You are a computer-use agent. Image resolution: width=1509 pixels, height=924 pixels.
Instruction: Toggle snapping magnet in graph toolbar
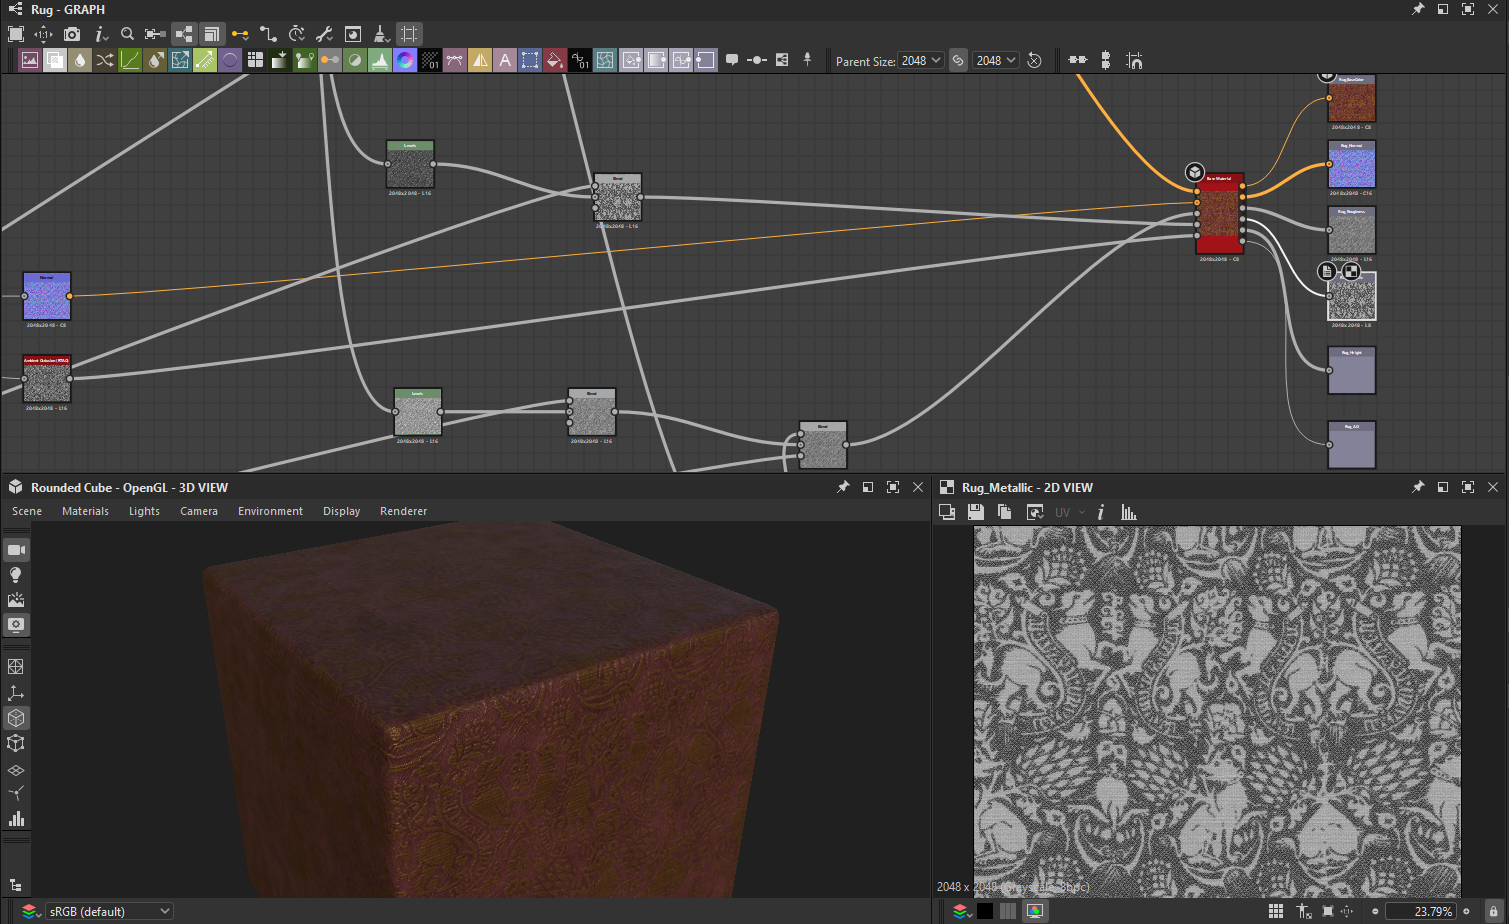[x=1134, y=61]
